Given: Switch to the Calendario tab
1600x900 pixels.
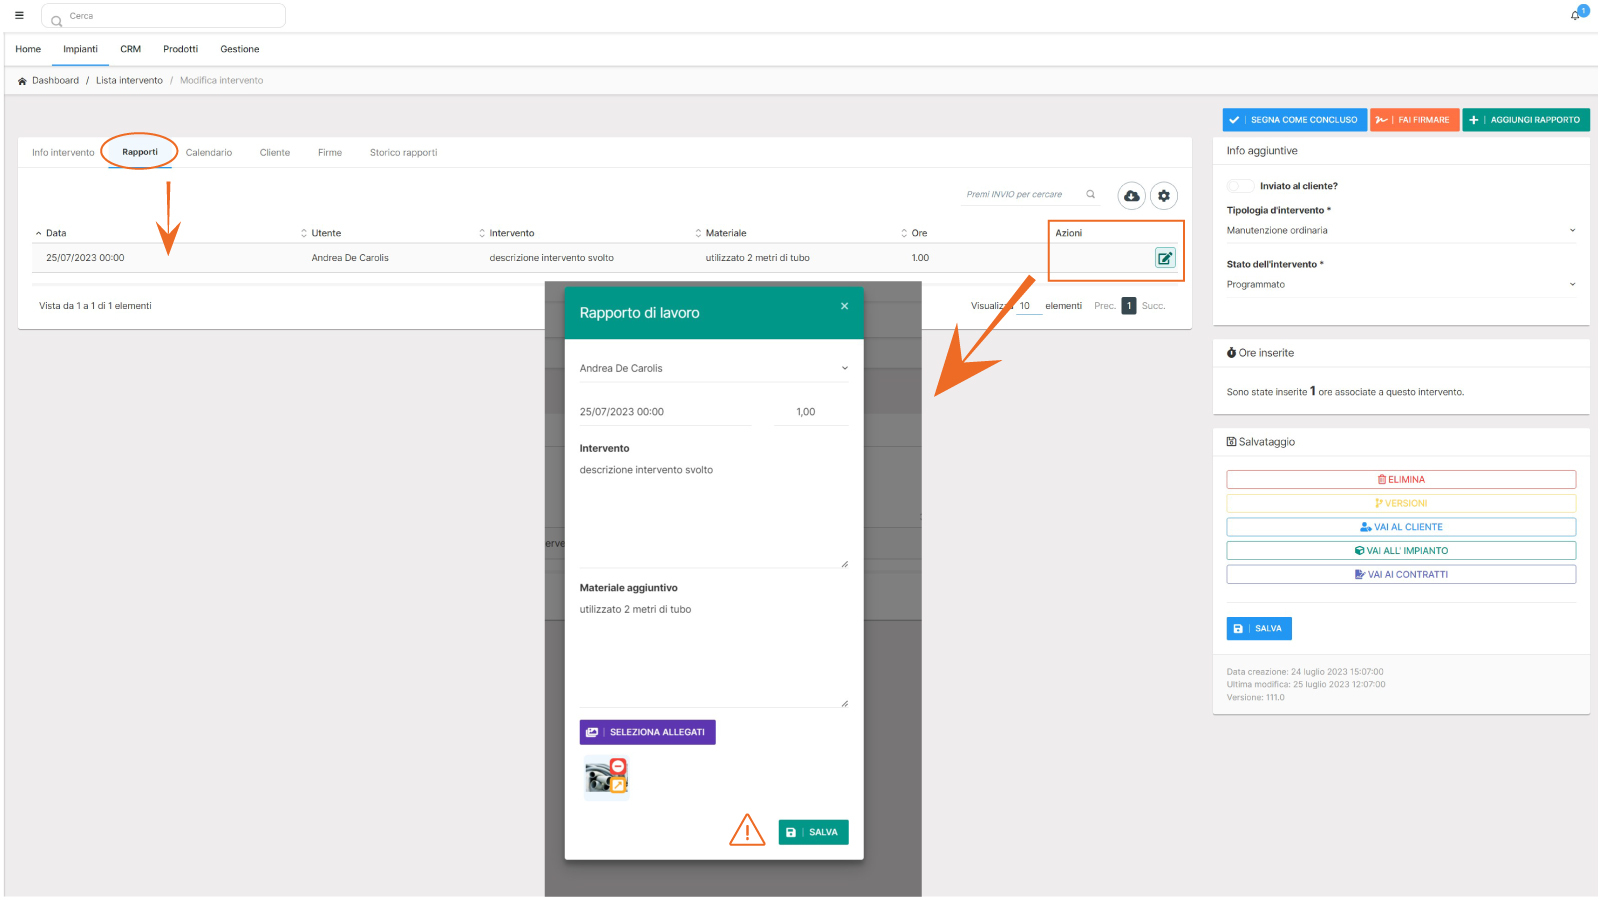Looking at the screenshot, I should [x=209, y=153].
